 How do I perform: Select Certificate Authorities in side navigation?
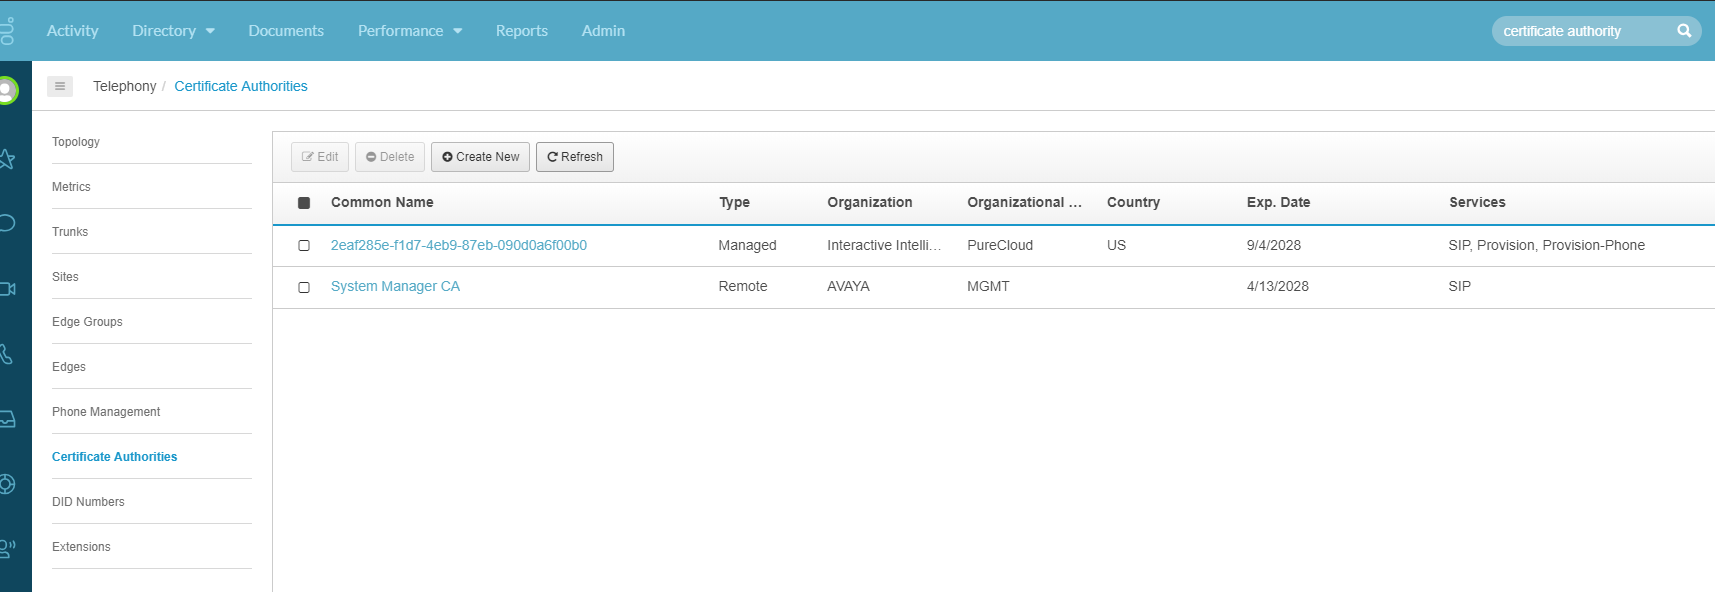[114, 457]
